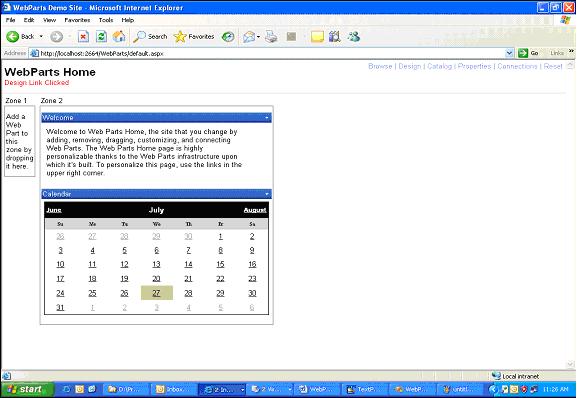This screenshot has width=577, height=398.
Task: Open the Favorites menu
Action: click(77, 20)
